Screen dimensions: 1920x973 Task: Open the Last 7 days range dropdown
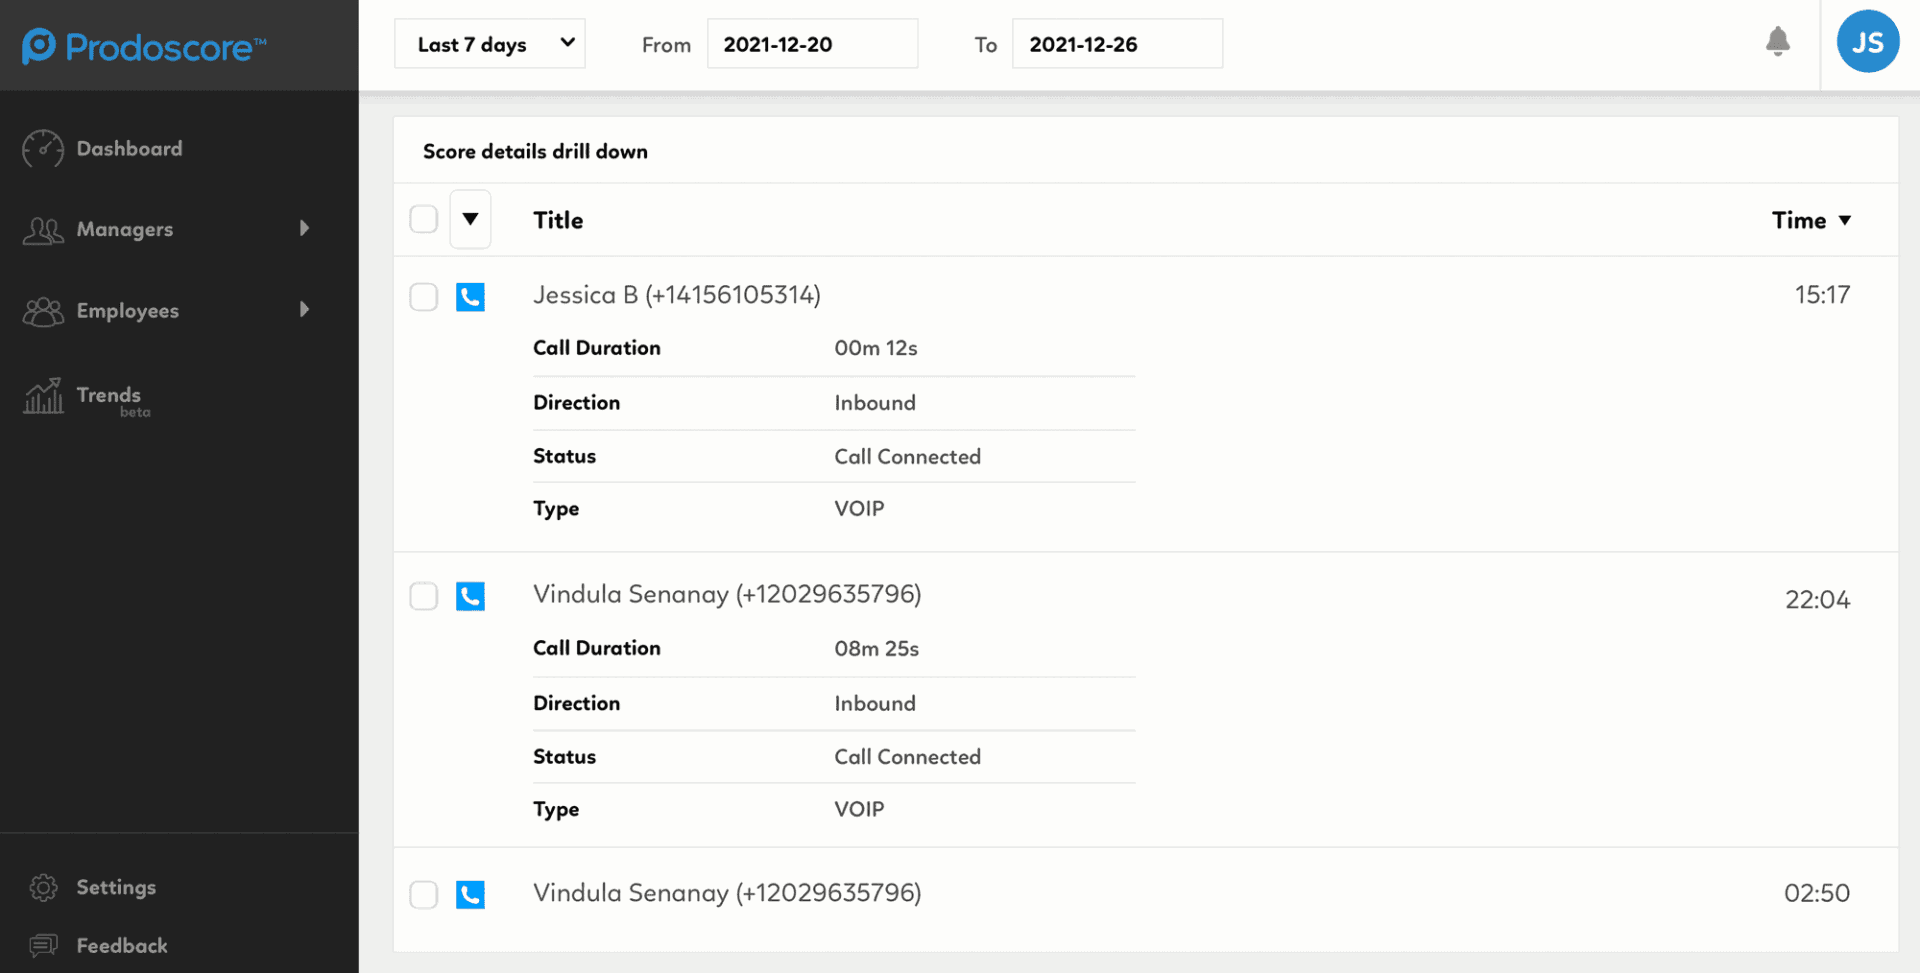tap(490, 44)
